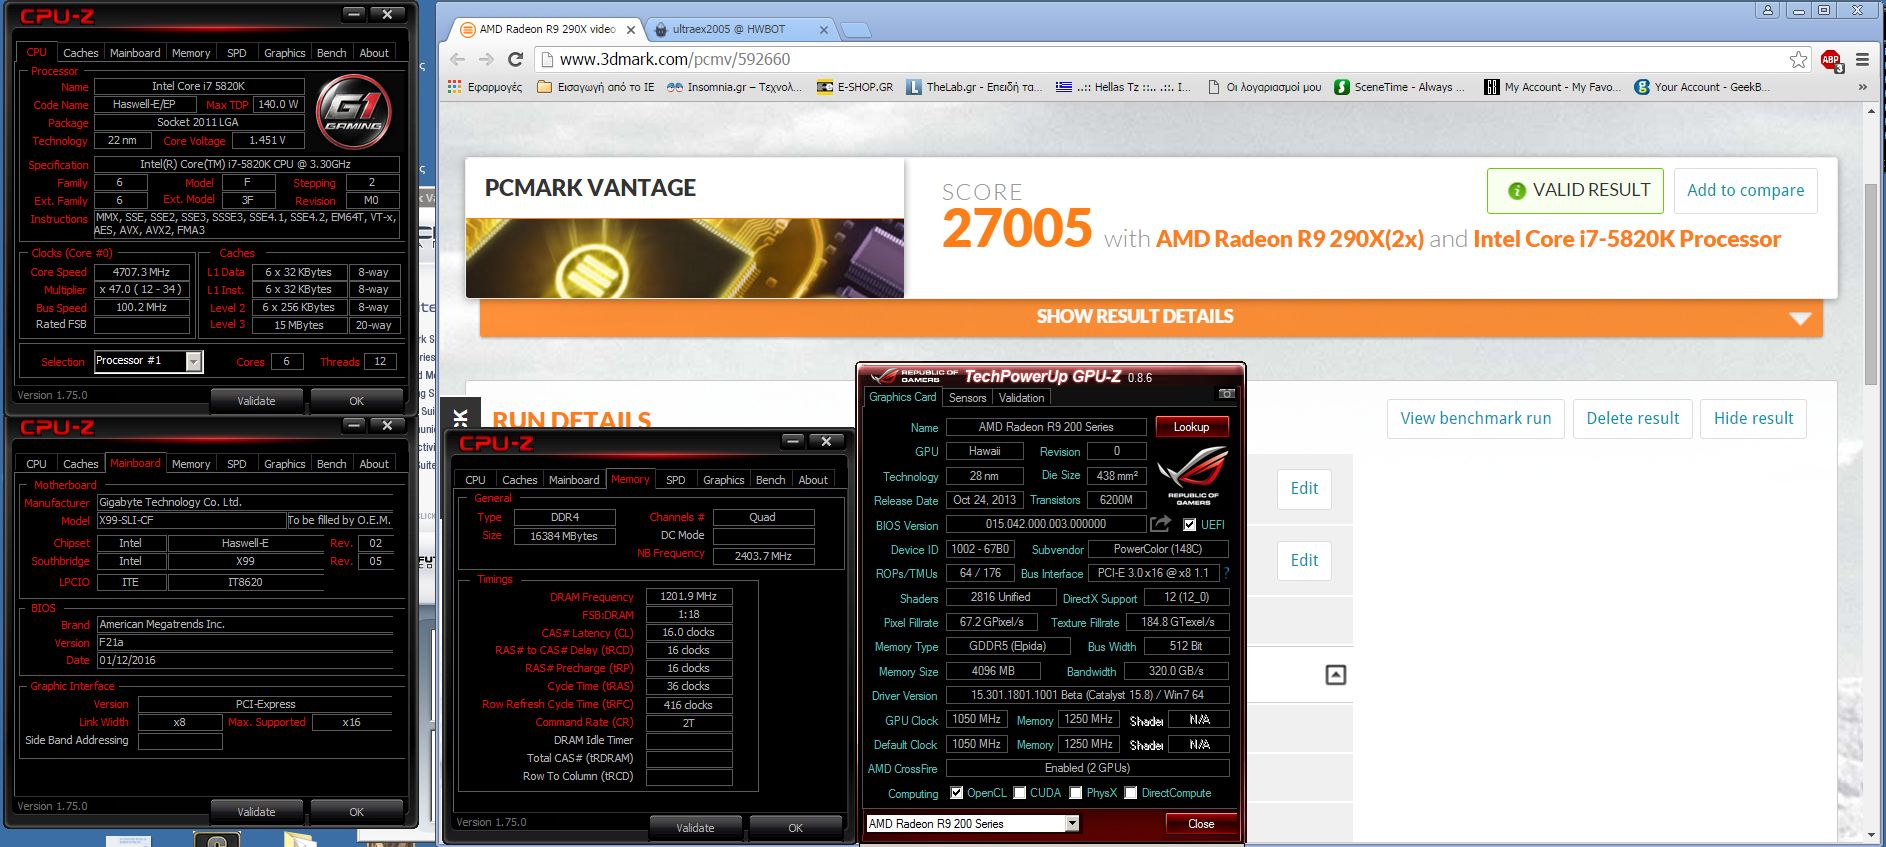1886x847 pixels.
Task: Reload the 3dmark page
Action: (516, 59)
